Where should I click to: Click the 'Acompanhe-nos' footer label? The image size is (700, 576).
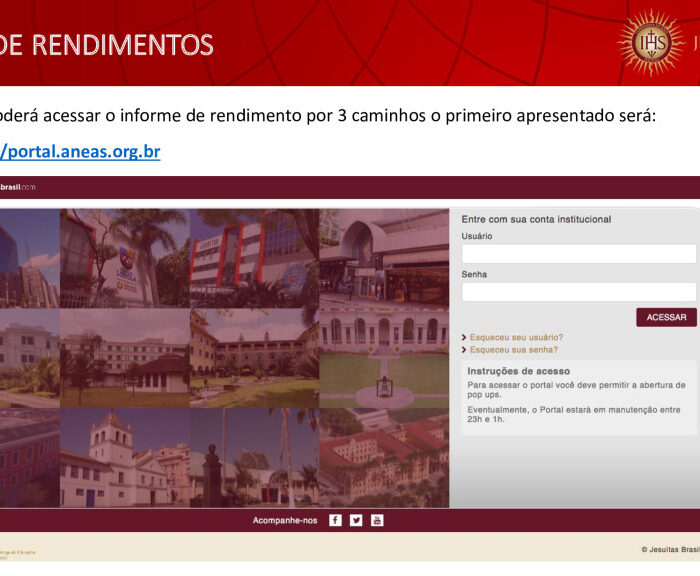(x=285, y=520)
